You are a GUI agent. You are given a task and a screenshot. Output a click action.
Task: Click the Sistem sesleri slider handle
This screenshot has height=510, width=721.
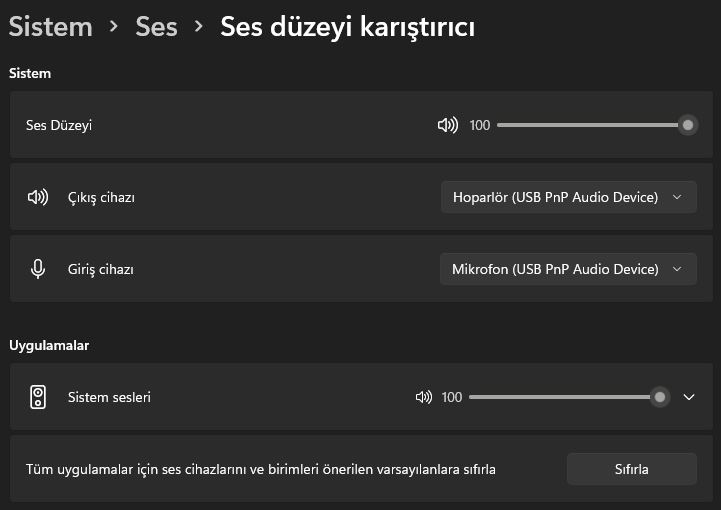point(660,397)
